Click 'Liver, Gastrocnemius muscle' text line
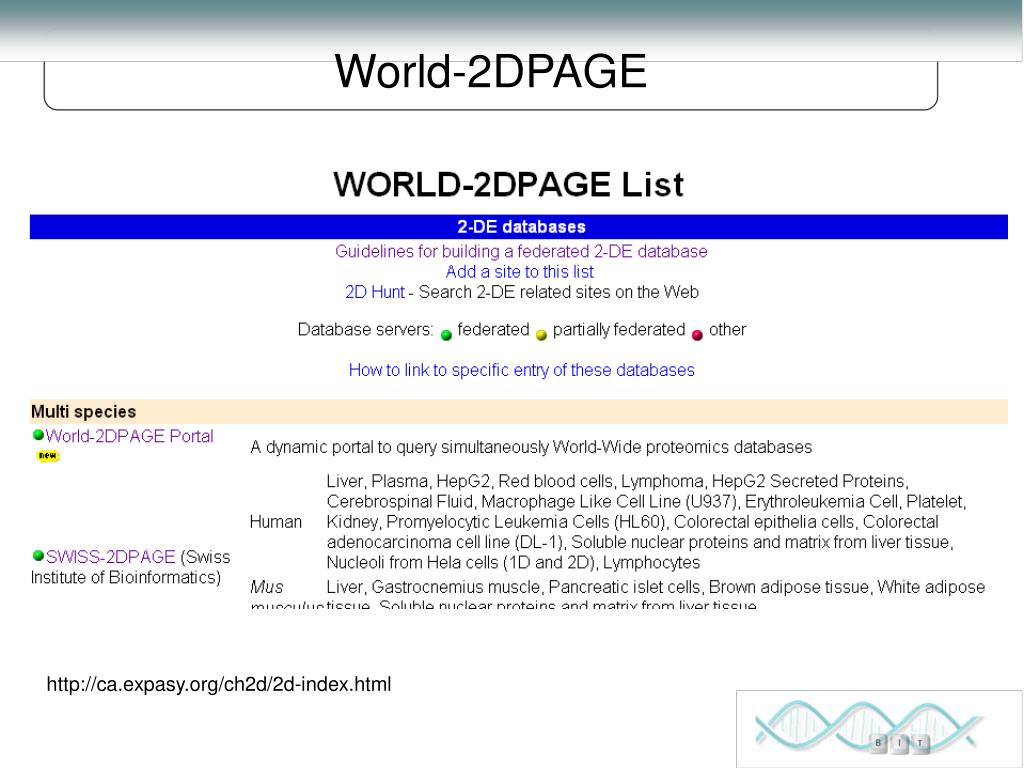Image resolution: width=1024 pixels, height=768 pixels. 656,587
